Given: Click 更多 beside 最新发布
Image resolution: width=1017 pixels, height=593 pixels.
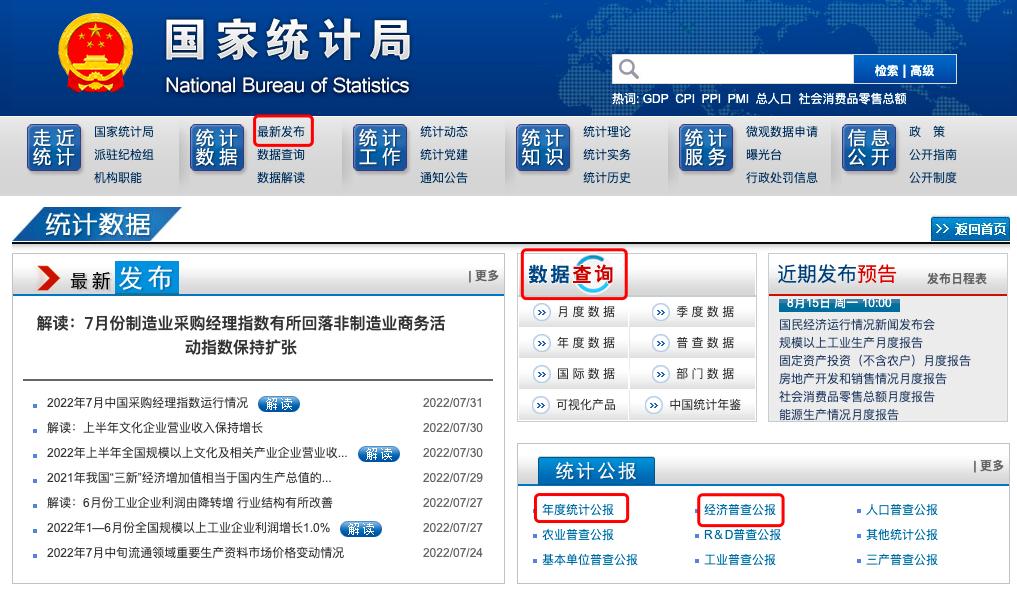Looking at the screenshot, I should [484, 276].
